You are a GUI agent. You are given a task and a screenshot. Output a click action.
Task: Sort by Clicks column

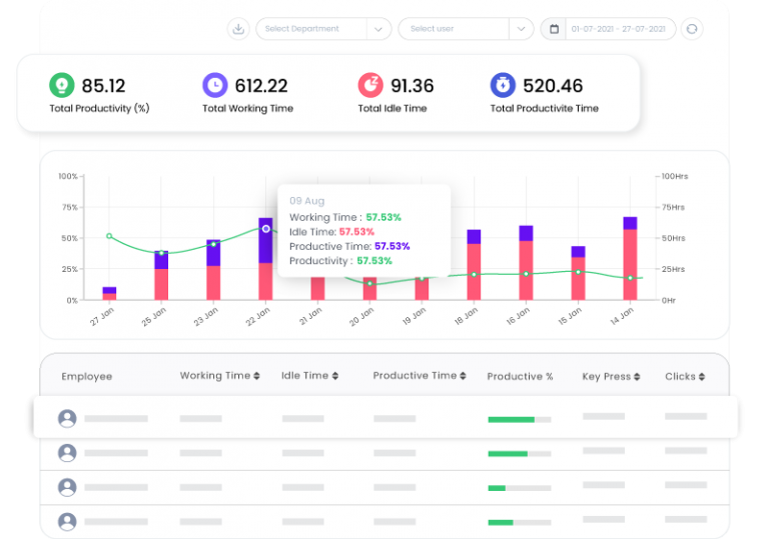(x=701, y=377)
